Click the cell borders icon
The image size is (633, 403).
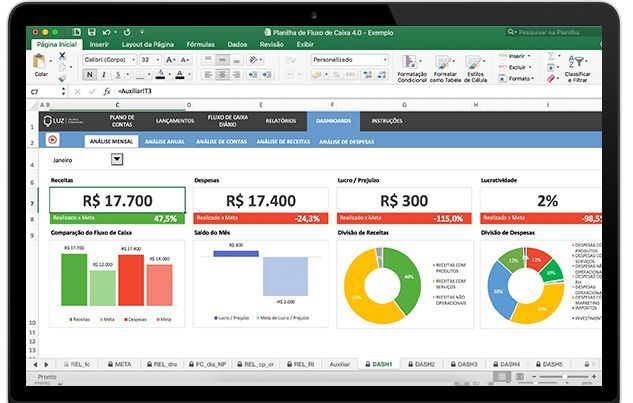tap(139, 75)
